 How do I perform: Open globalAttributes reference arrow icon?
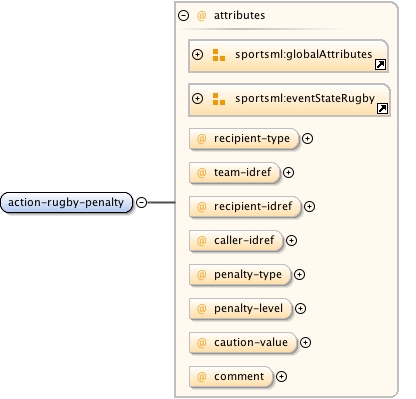380,64
